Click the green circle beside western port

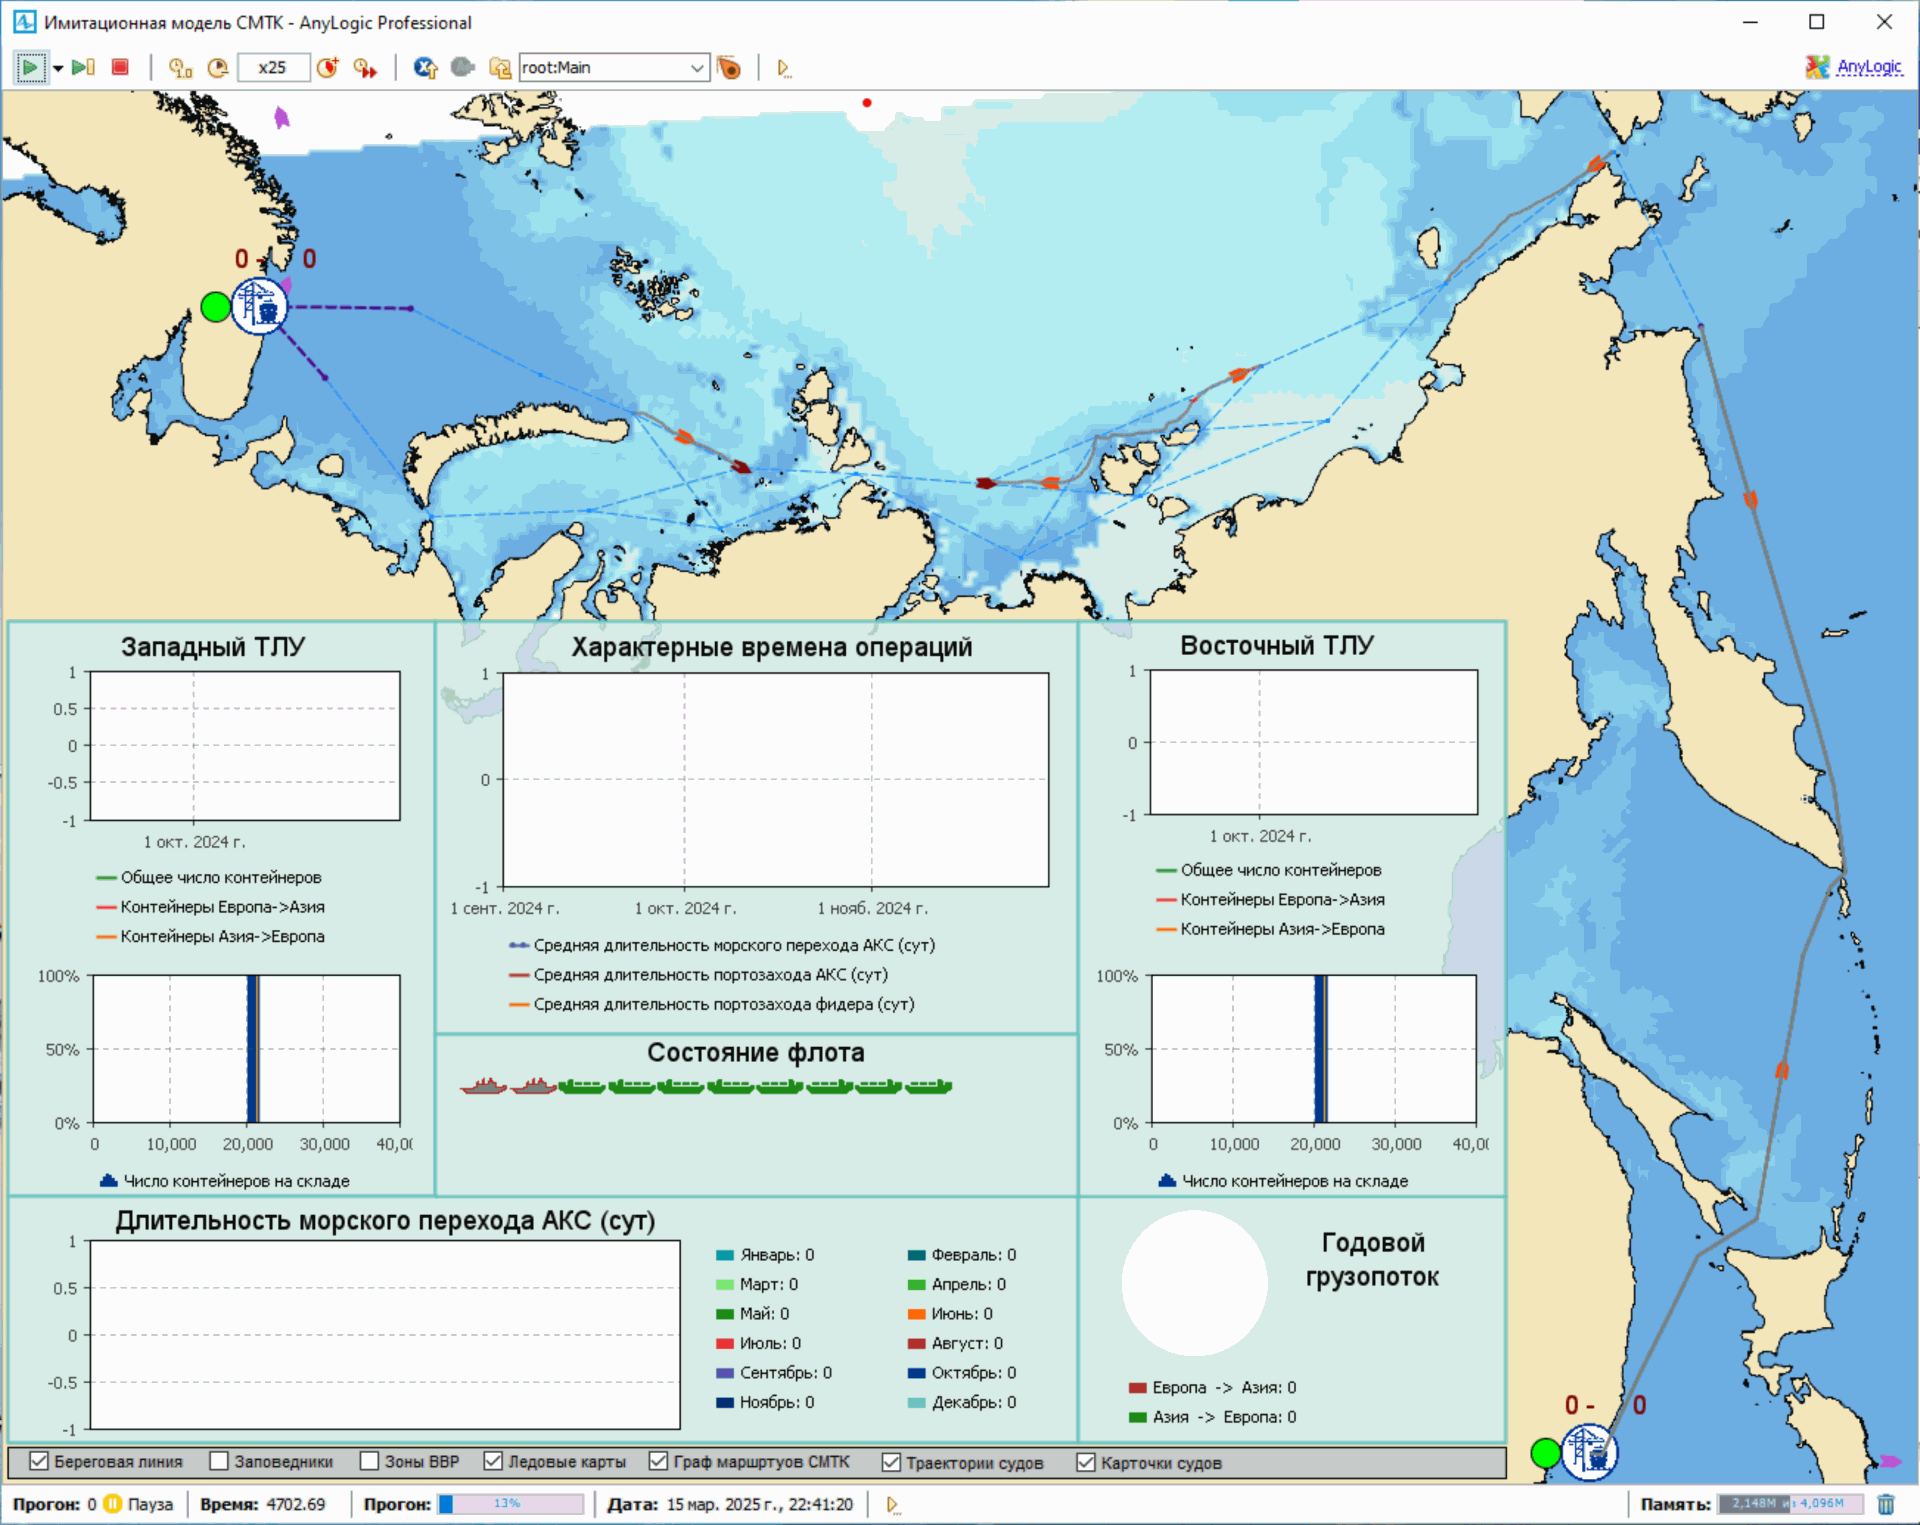pyautogui.click(x=215, y=306)
